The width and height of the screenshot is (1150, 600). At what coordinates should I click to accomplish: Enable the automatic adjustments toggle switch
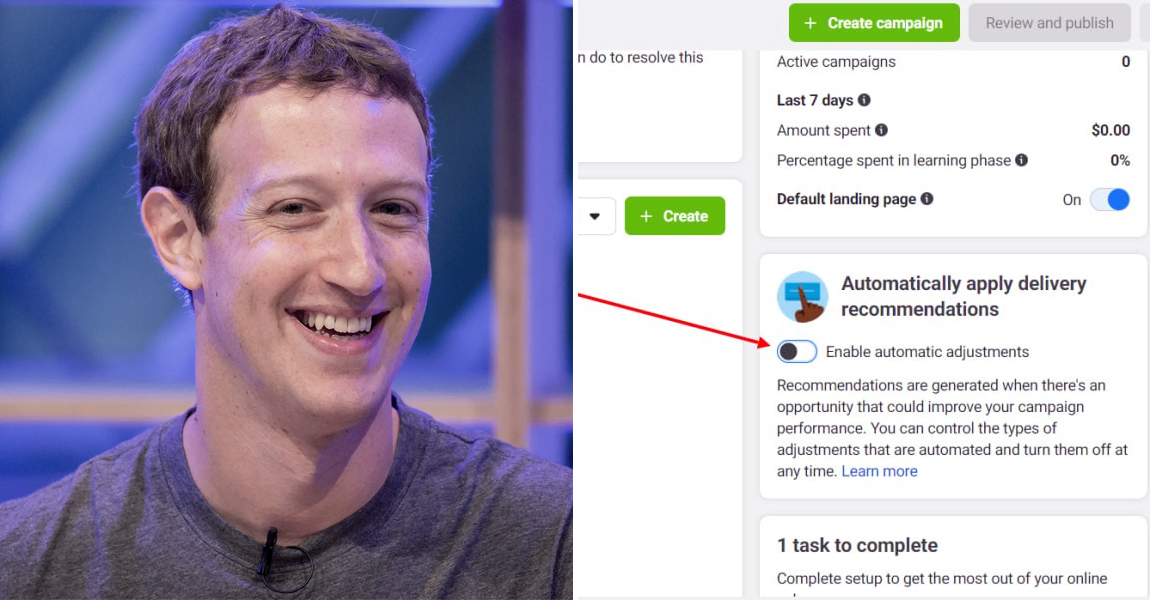(x=796, y=352)
